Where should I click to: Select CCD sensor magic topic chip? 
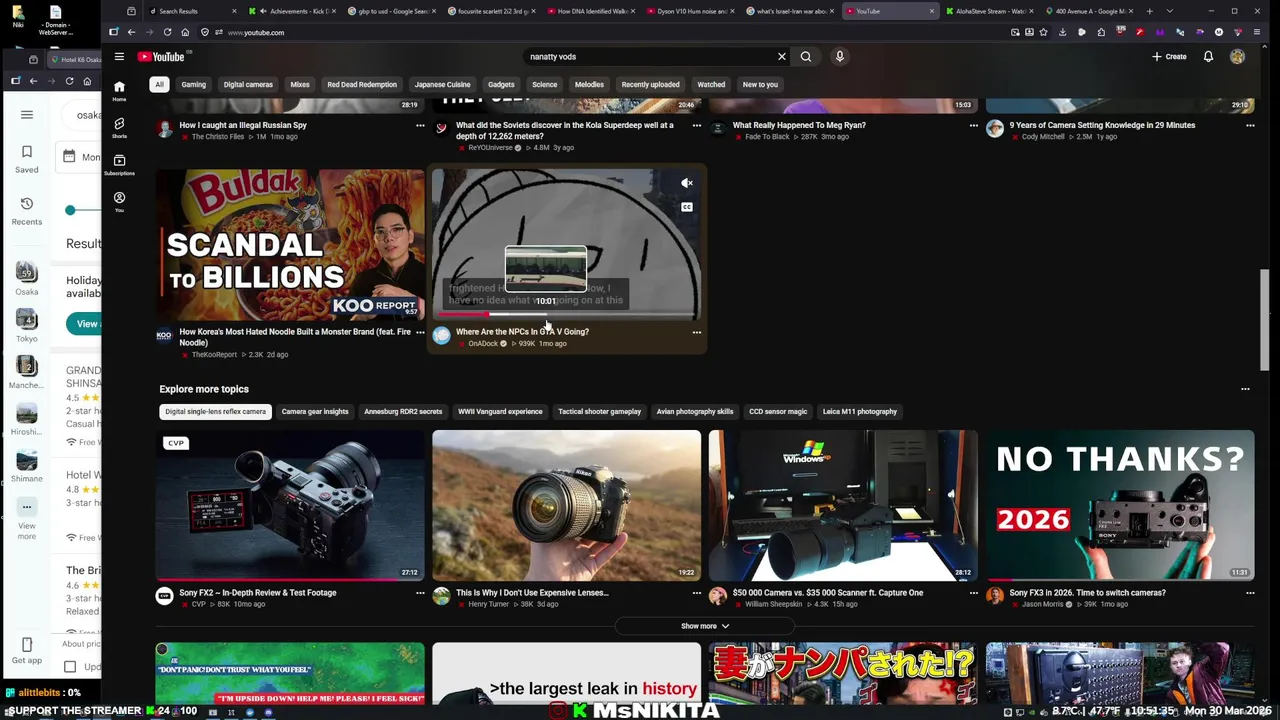click(778, 412)
